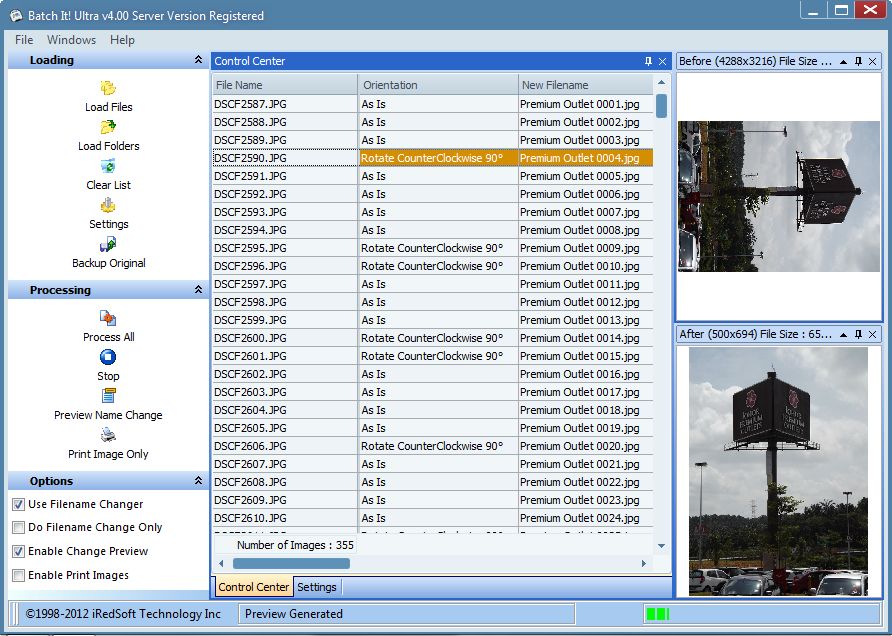Click the Print Image Only icon

point(108,436)
